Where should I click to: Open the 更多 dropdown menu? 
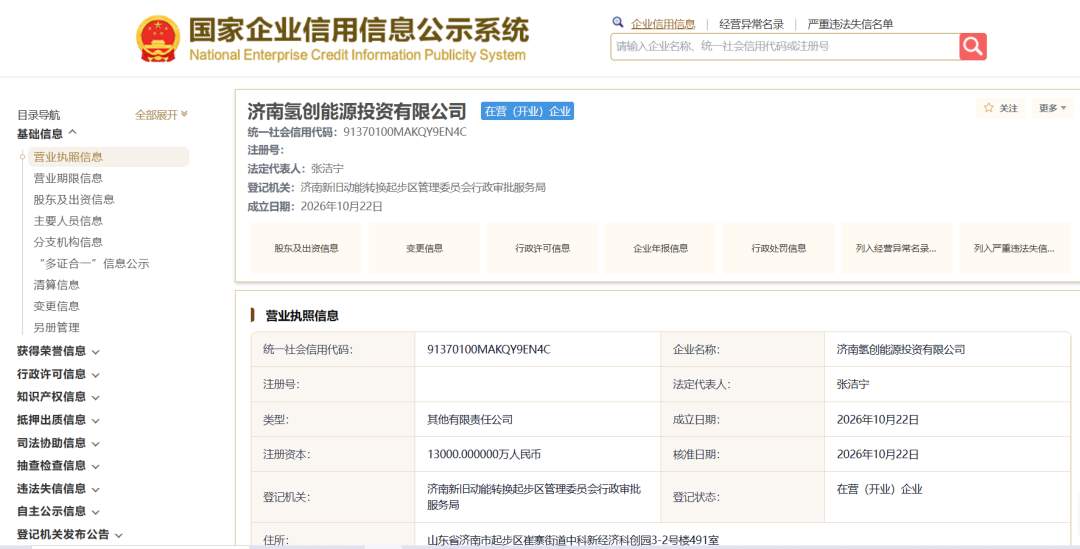click(x=1052, y=108)
